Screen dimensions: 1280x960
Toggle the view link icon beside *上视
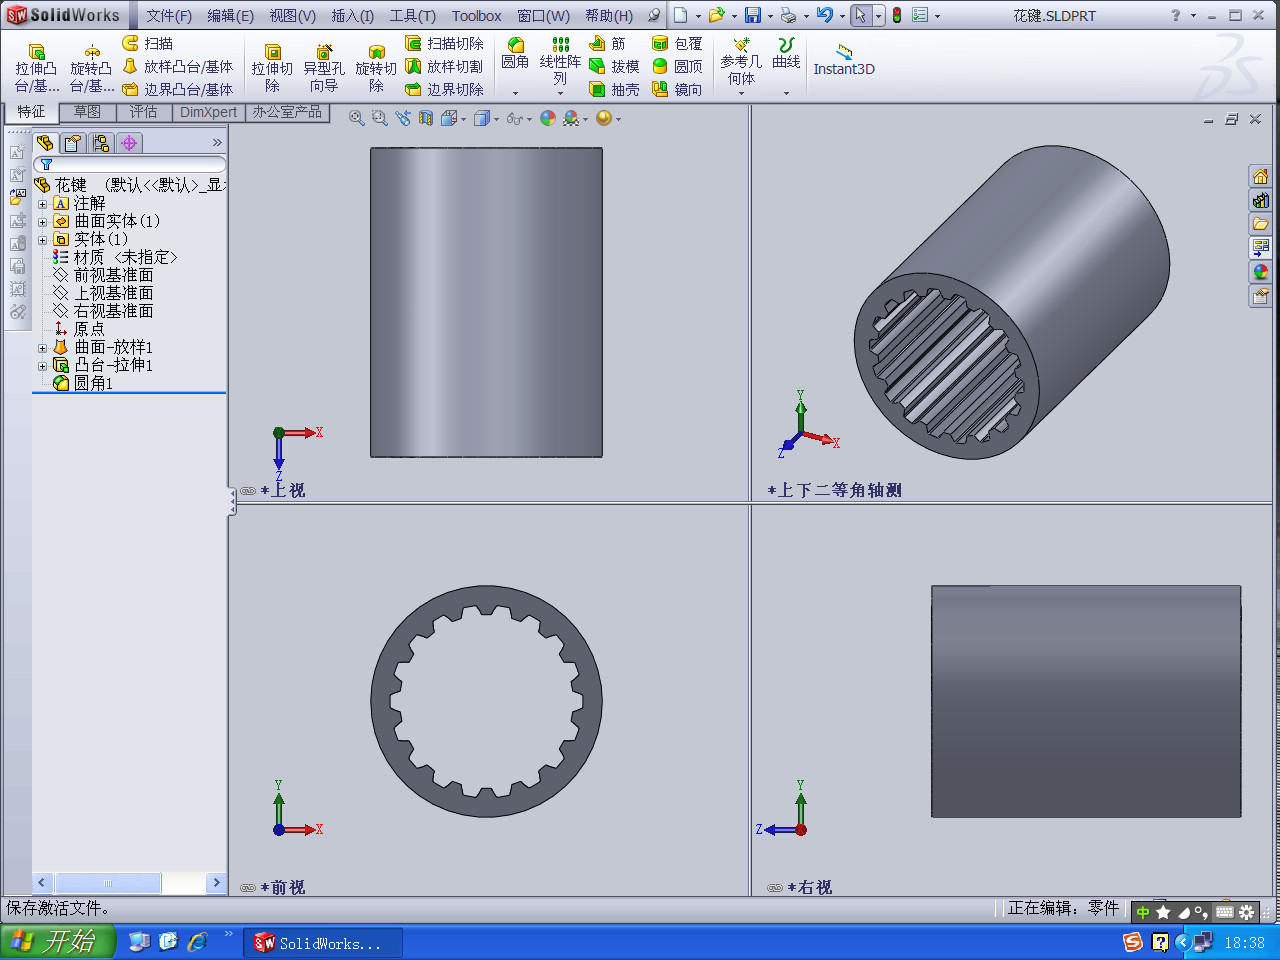(248, 491)
